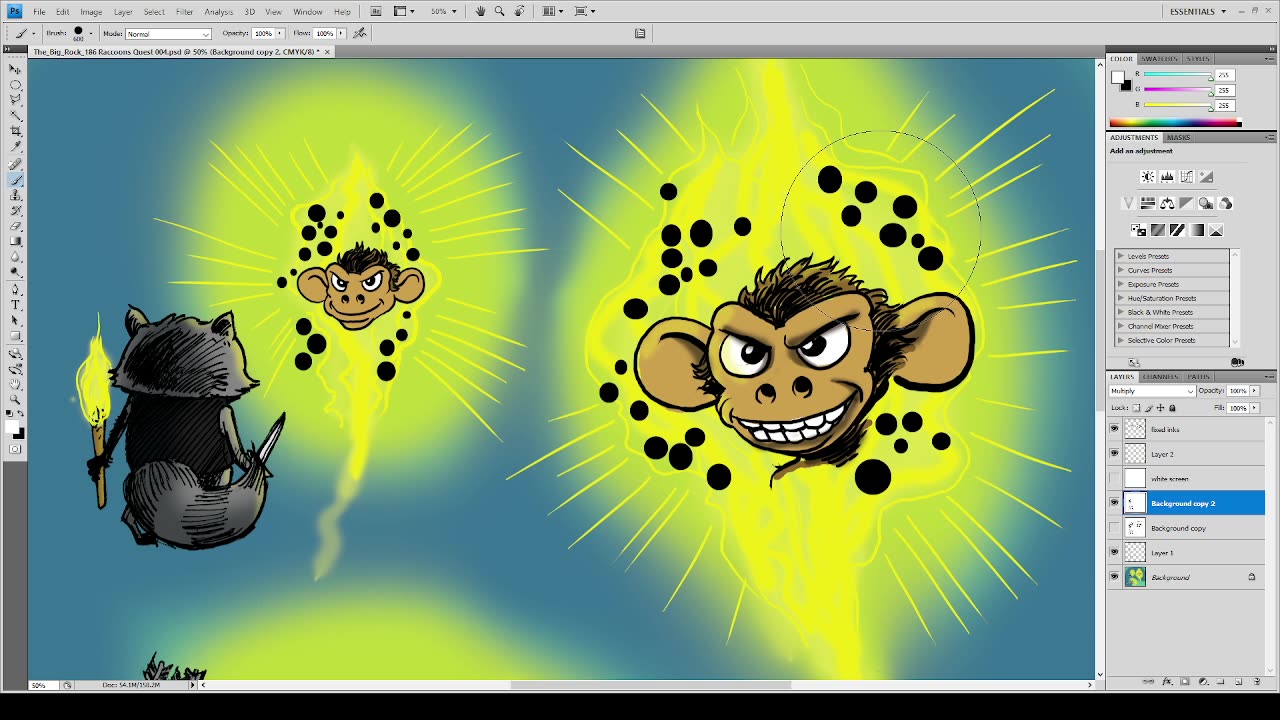The height and width of the screenshot is (720, 1280).
Task: Select the Type tool in toolbox
Action: [15, 304]
